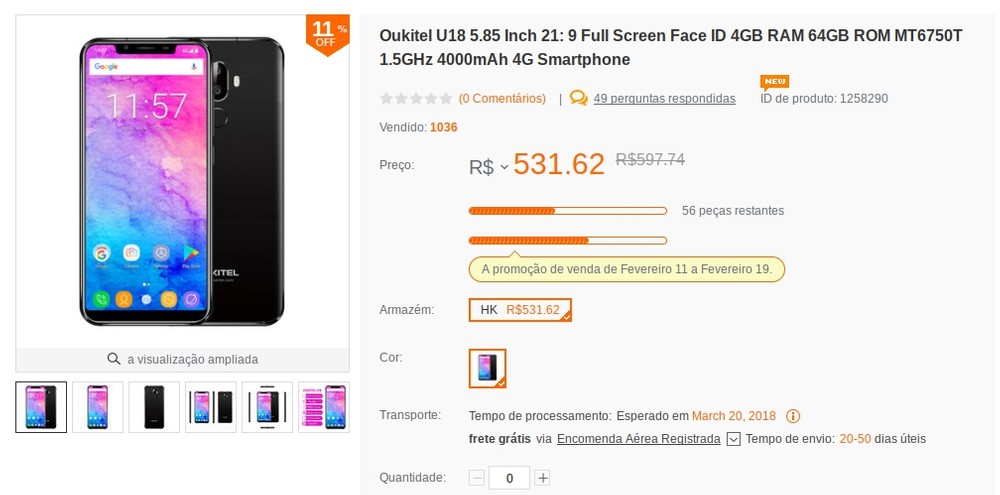Select the third thumbnail of black back
Screen dimensions: 1000x495
point(154,407)
